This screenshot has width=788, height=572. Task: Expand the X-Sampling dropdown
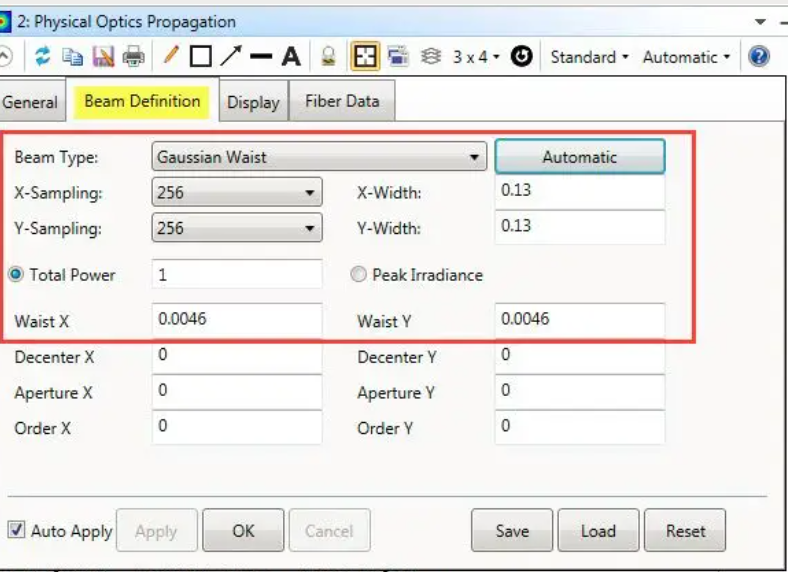coord(237,192)
